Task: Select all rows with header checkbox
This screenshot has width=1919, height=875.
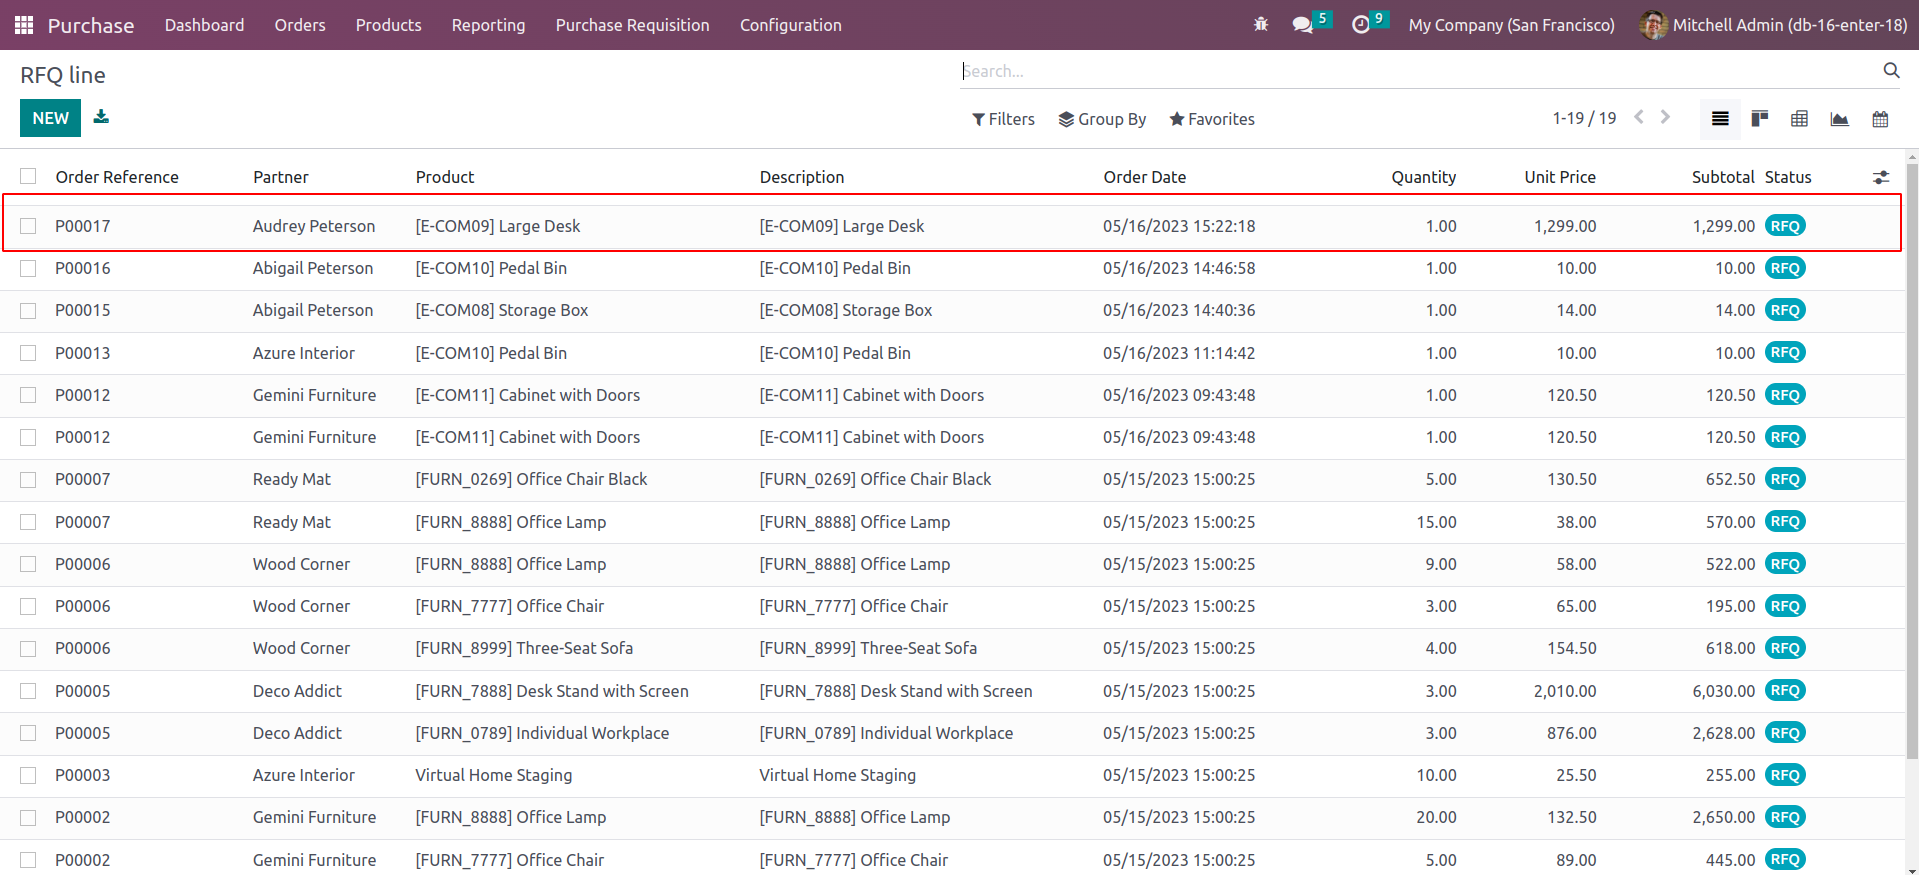Action: [28, 177]
